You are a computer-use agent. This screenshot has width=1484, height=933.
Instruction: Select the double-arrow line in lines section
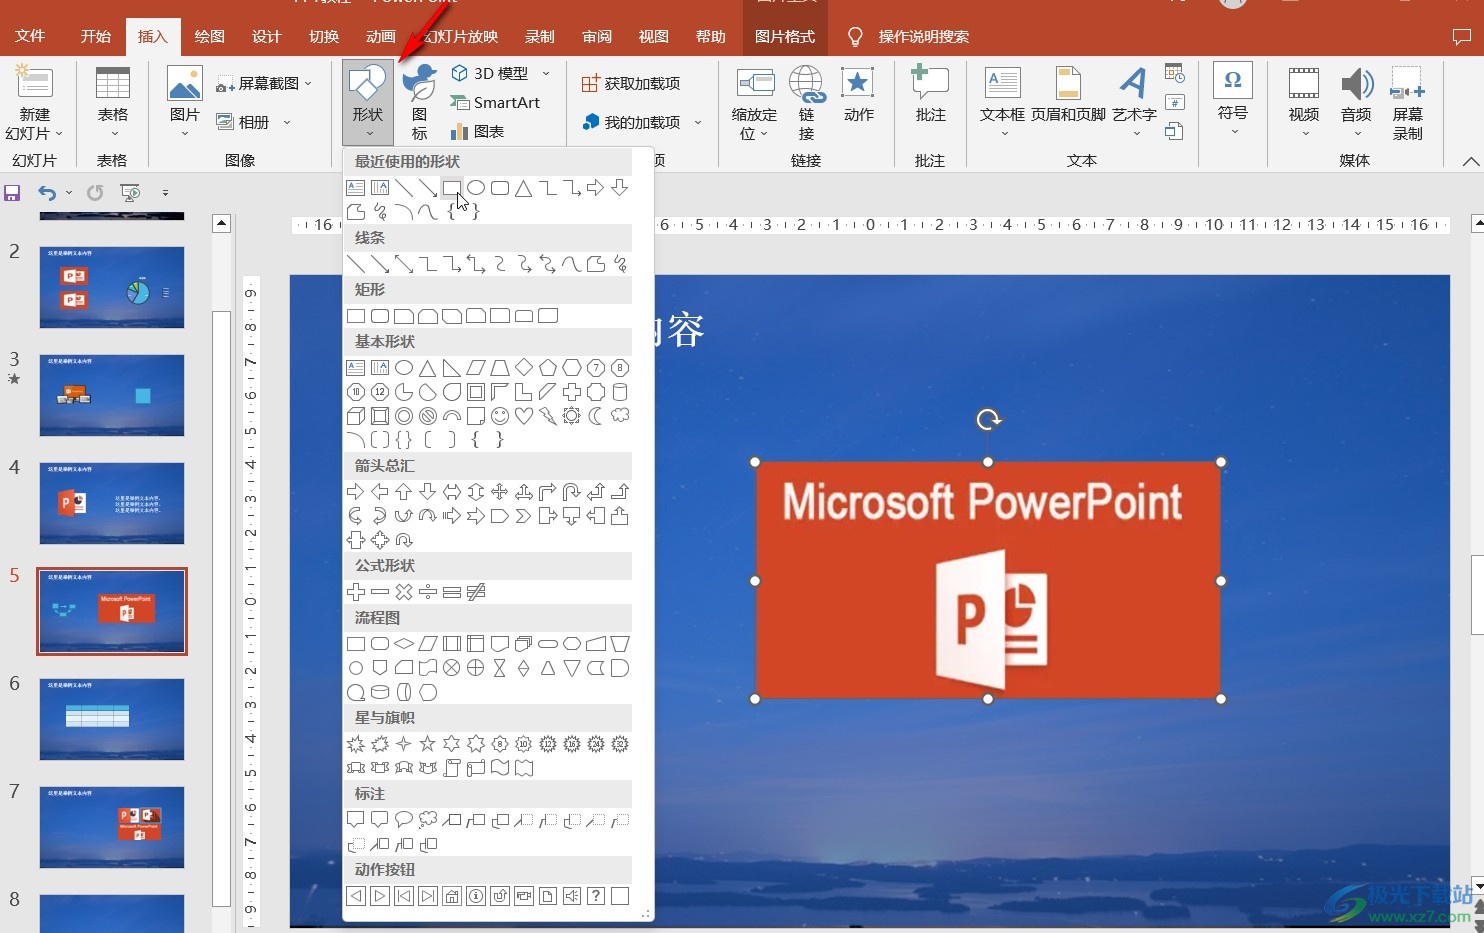click(x=404, y=264)
